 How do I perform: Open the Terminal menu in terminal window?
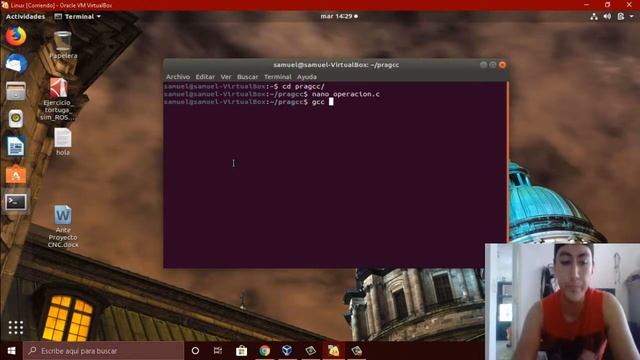[x=278, y=77]
